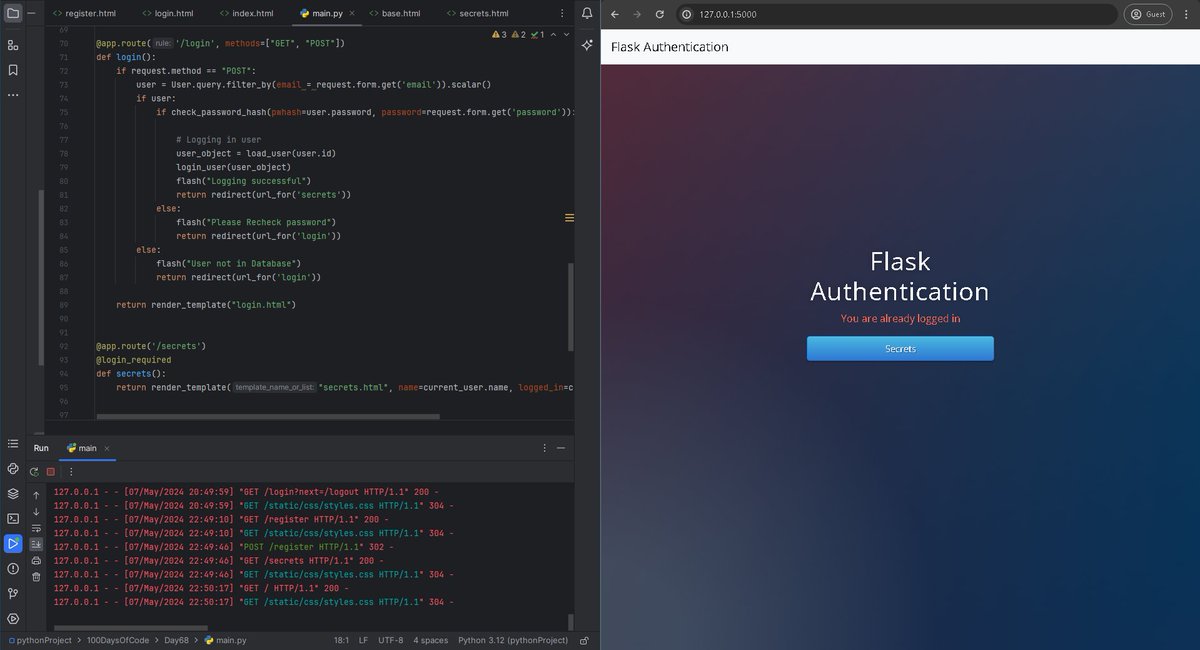Close the main run tab
This screenshot has width=1200, height=650.
pyautogui.click(x=107, y=448)
